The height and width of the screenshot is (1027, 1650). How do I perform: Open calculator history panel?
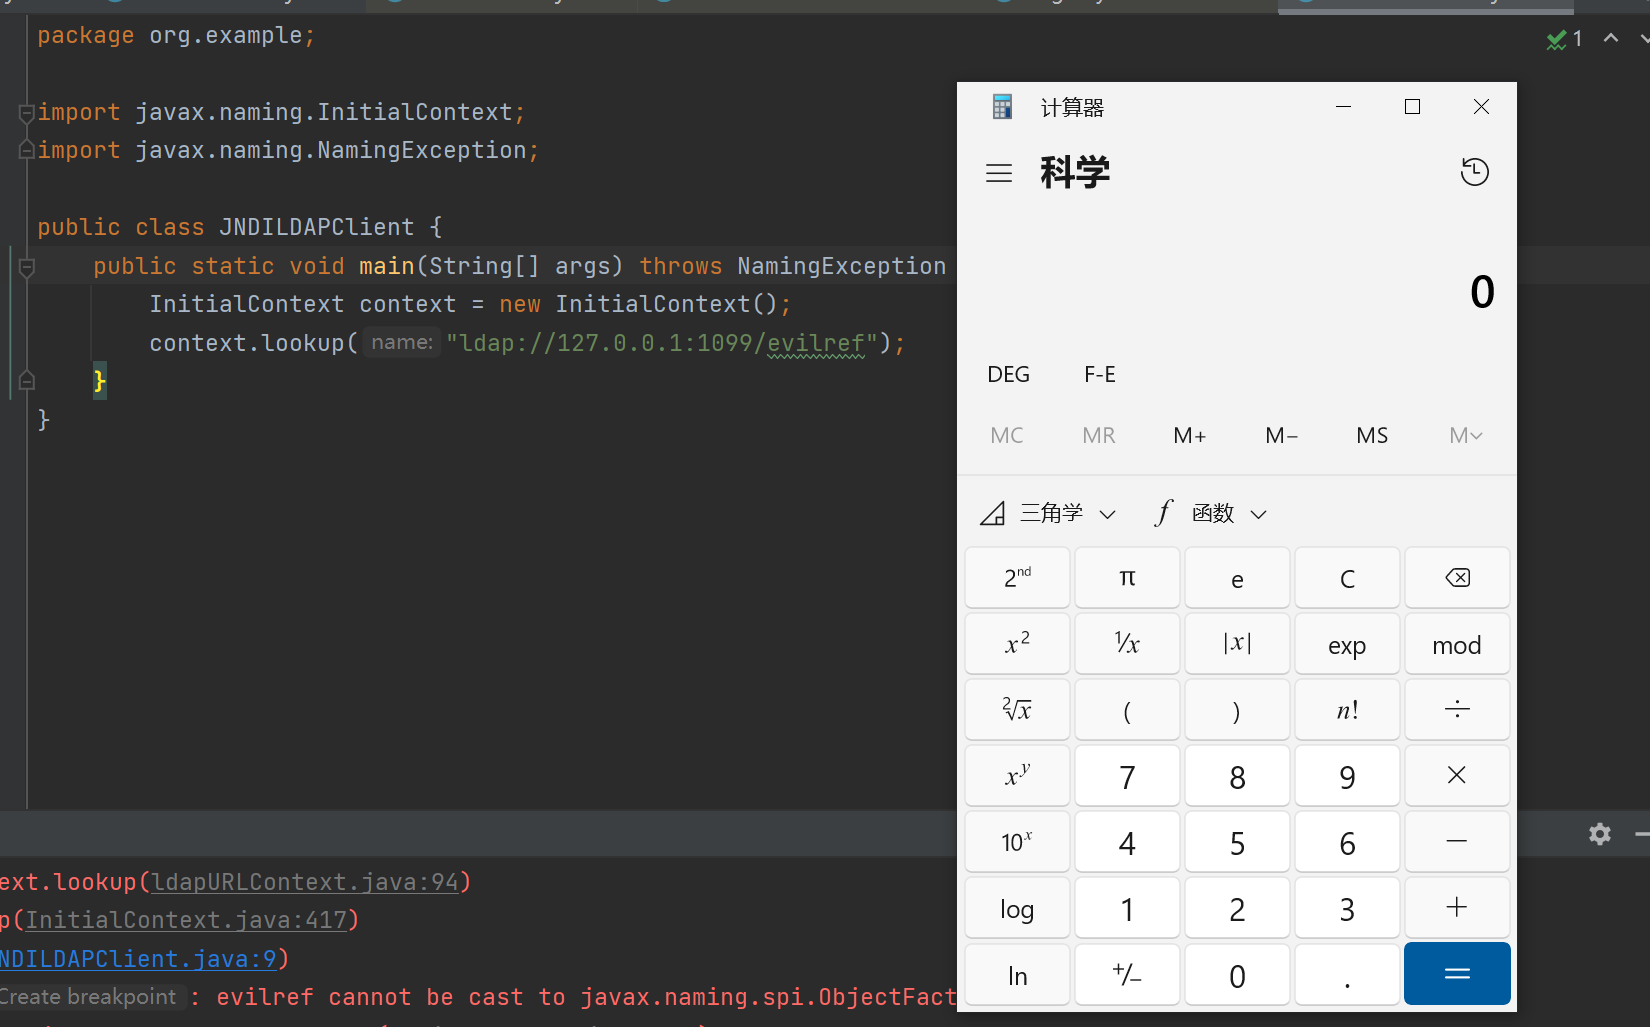coord(1474,172)
